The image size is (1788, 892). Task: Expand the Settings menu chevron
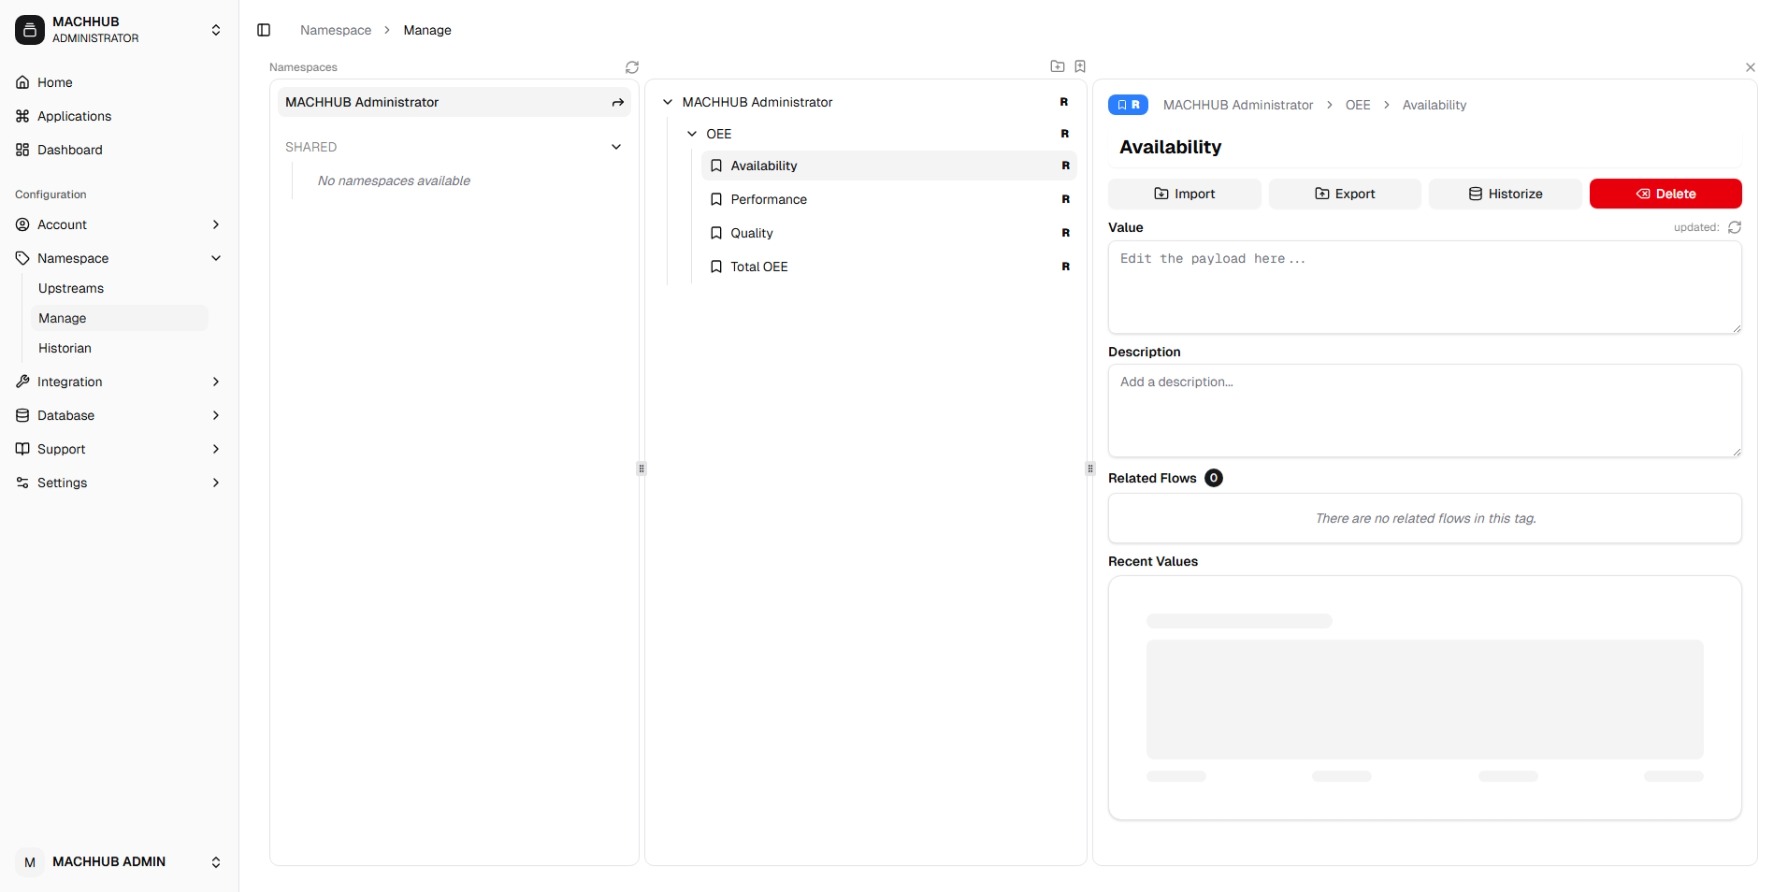(x=216, y=483)
